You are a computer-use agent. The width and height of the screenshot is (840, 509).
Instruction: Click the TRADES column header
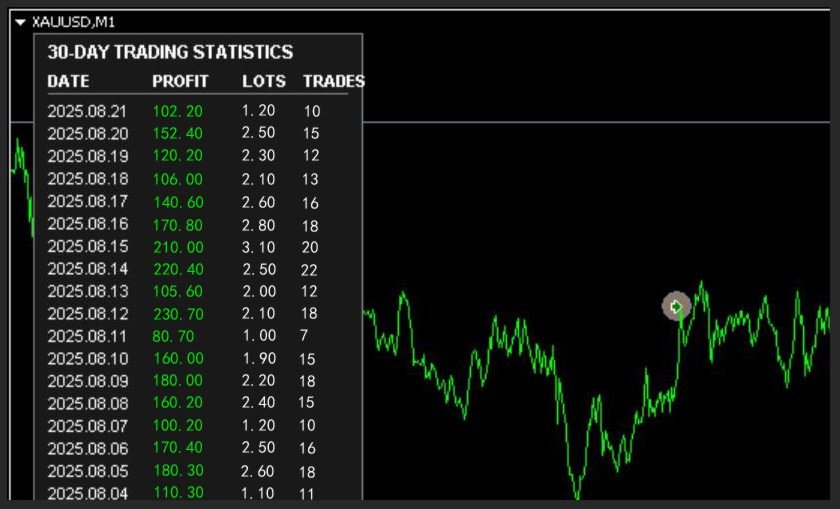334,81
